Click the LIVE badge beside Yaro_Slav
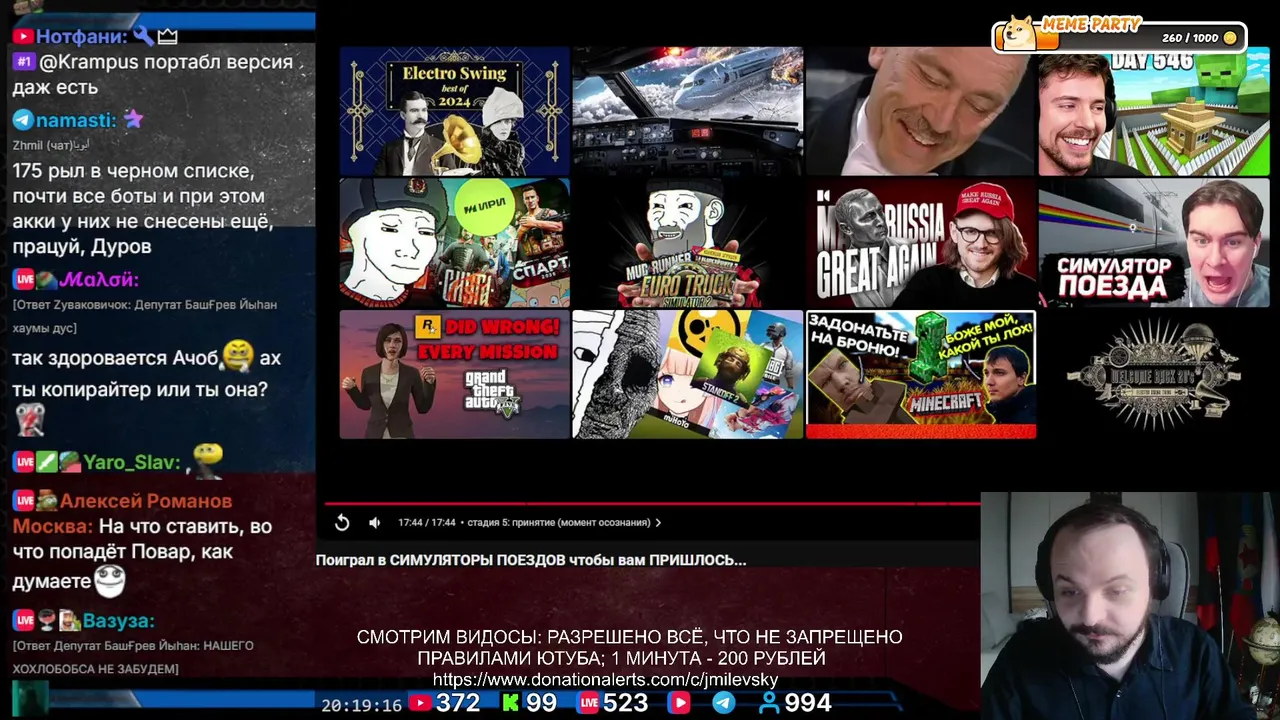The image size is (1280, 720). (x=23, y=462)
